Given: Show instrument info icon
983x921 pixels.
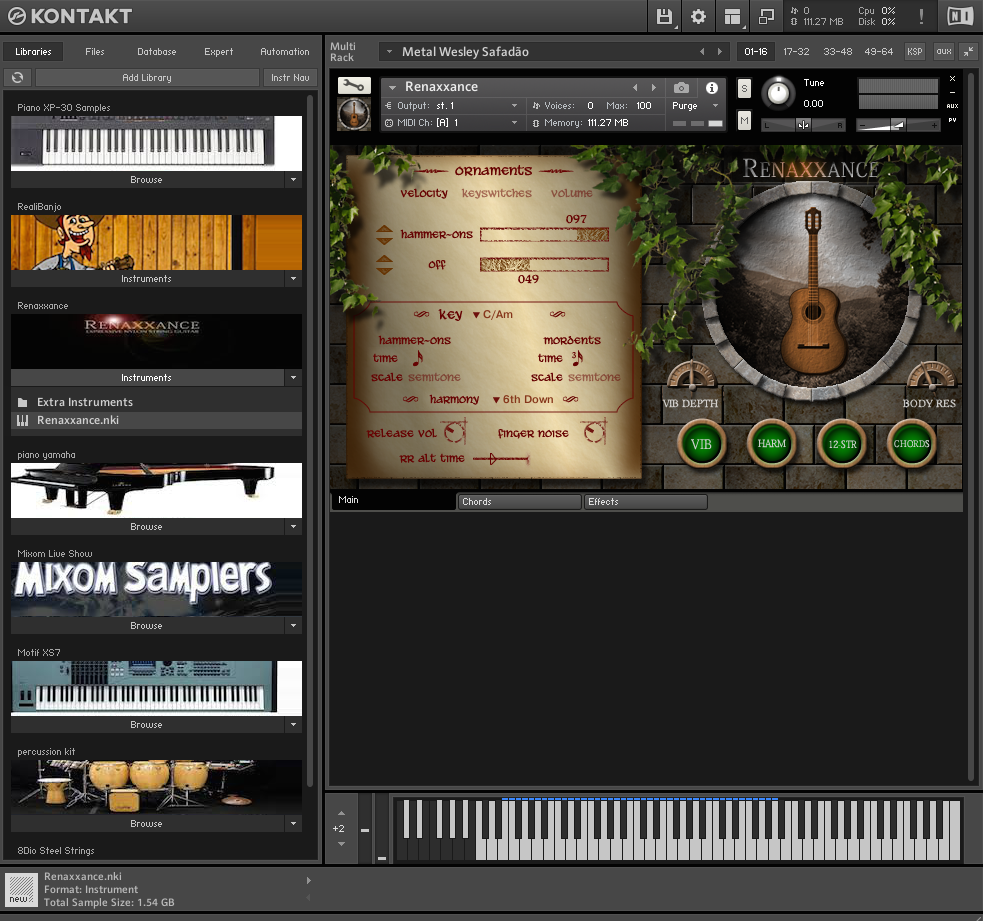Looking at the screenshot, I should (x=712, y=87).
